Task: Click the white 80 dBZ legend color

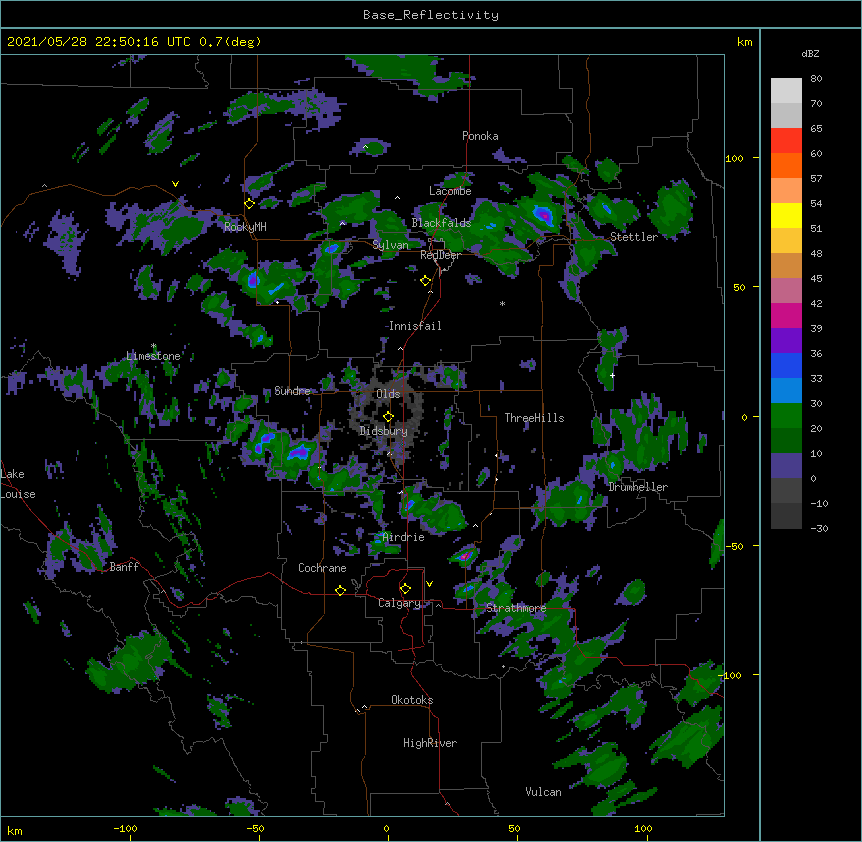Action: pyautogui.click(x=786, y=90)
